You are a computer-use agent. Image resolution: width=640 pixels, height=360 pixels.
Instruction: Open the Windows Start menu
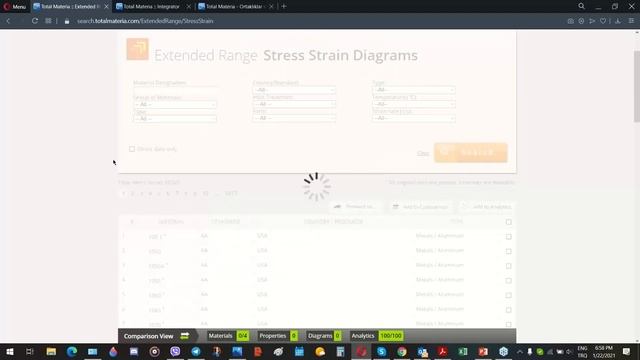tap(10, 351)
